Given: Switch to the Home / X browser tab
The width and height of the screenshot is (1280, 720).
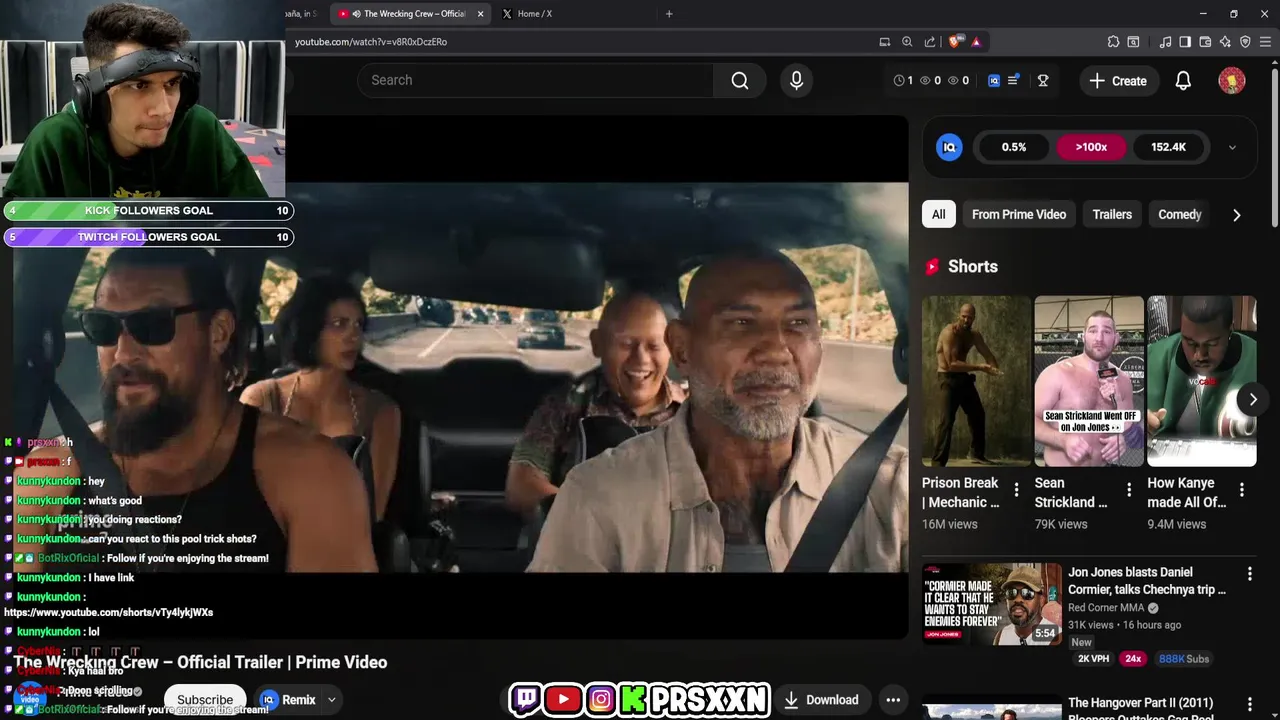Looking at the screenshot, I should click(535, 14).
